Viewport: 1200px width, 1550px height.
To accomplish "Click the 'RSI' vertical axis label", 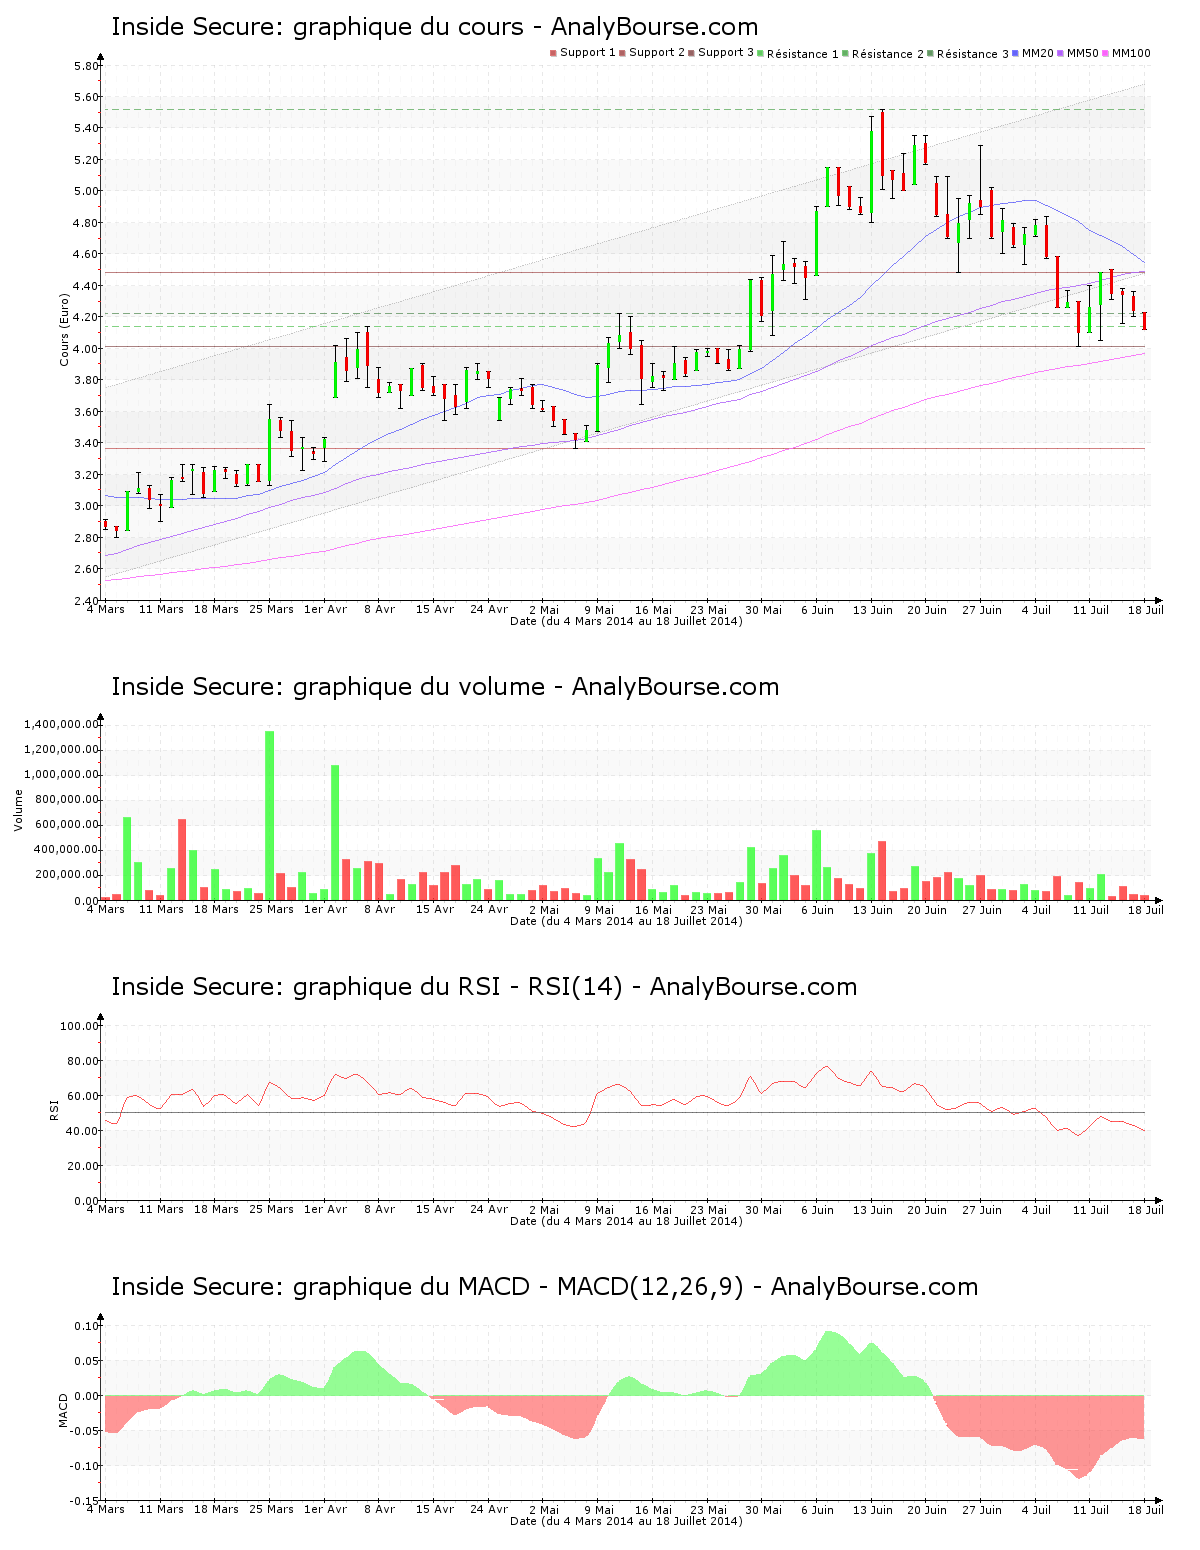I will [54, 1109].
